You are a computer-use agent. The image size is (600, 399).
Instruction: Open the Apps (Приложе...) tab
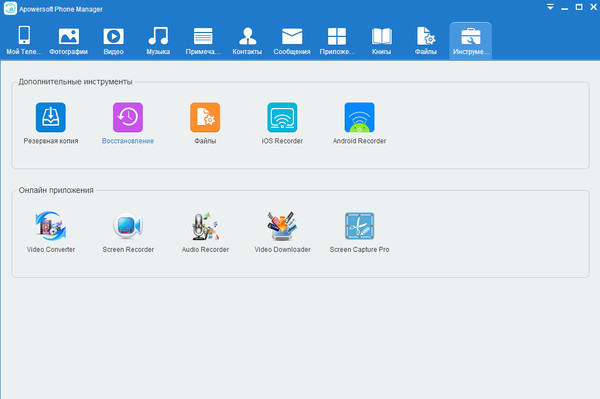tap(337, 41)
